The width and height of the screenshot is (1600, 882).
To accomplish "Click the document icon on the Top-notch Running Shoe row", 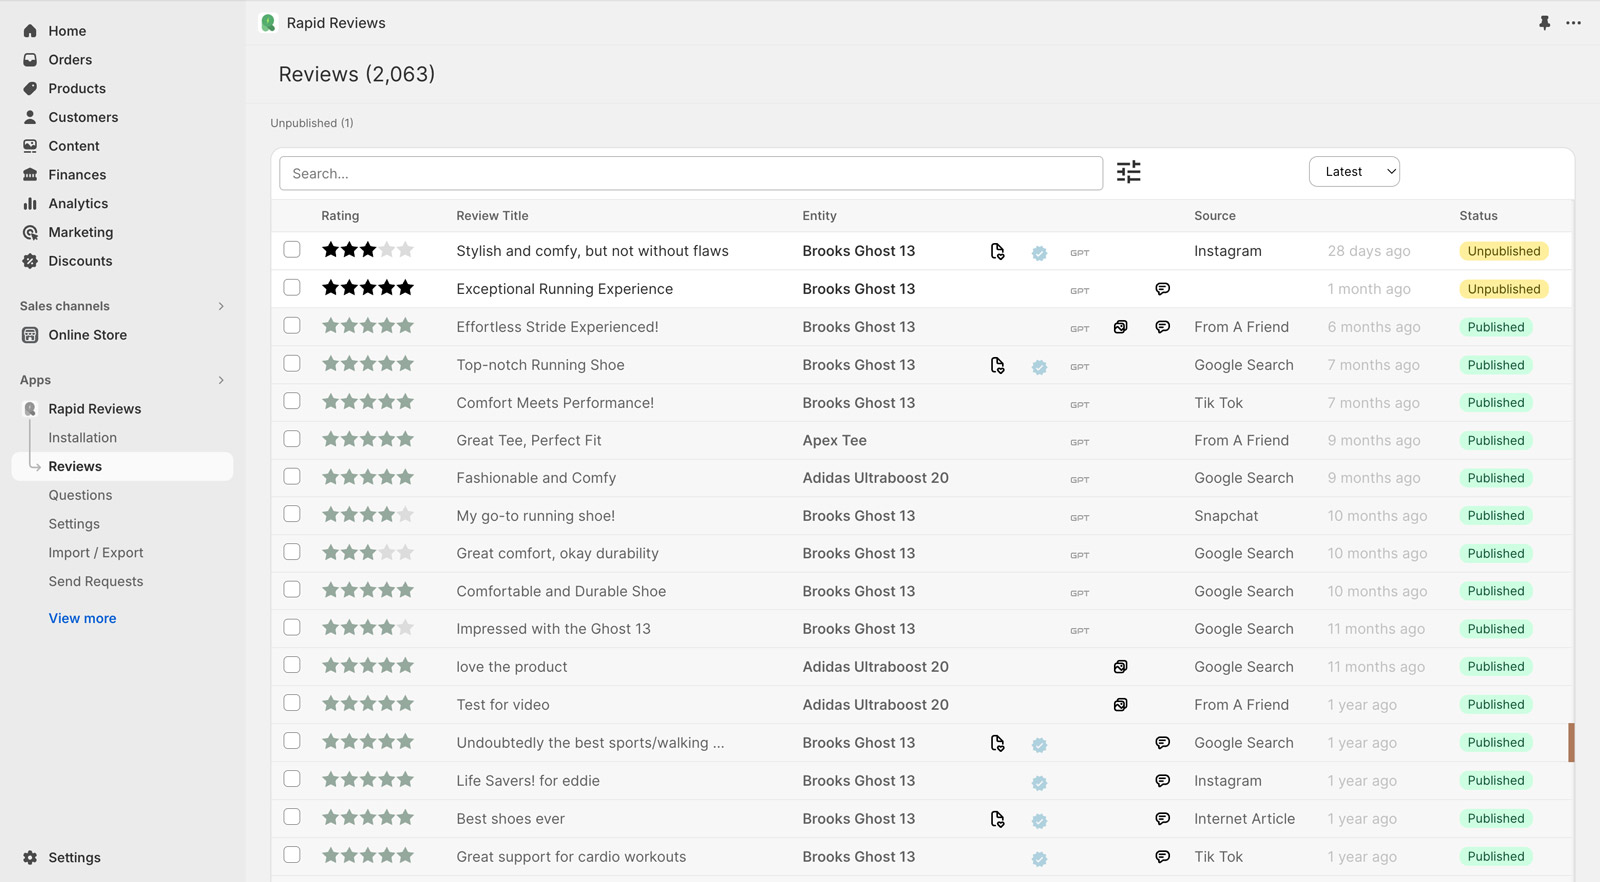I will point(997,366).
